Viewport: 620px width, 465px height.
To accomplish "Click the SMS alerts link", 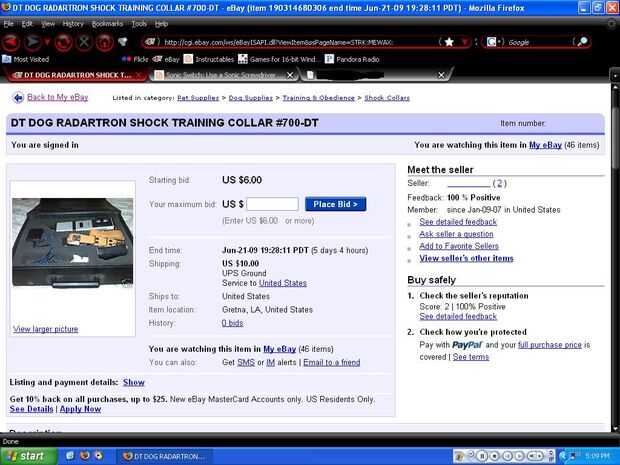I will (x=246, y=362).
